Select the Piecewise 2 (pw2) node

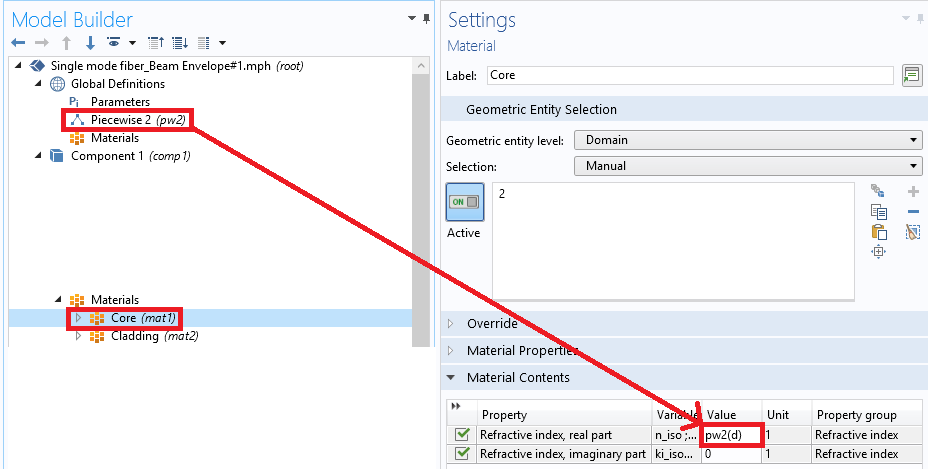[x=138, y=120]
